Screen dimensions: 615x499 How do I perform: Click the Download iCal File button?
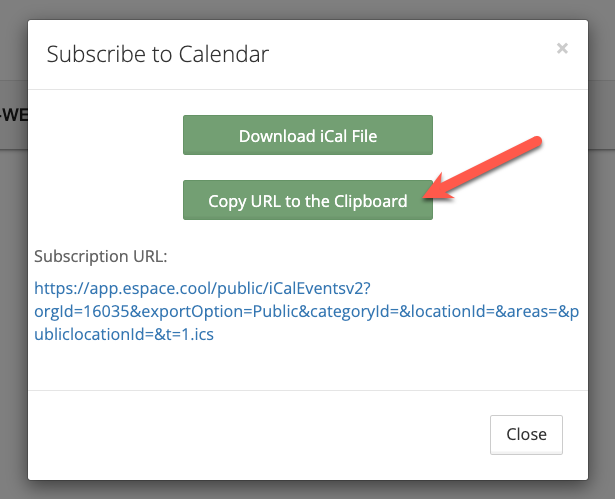pos(307,135)
